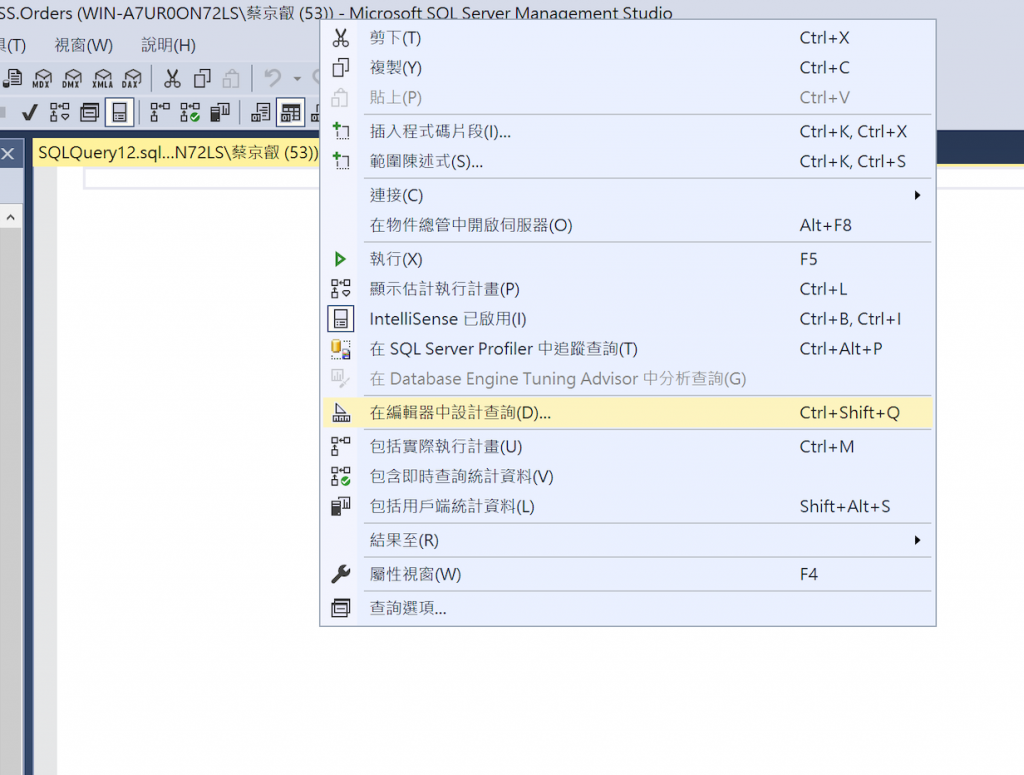Click the Shift+Alt+S shortcut text
This screenshot has height=775, width=1024.
tap(845, 507)
